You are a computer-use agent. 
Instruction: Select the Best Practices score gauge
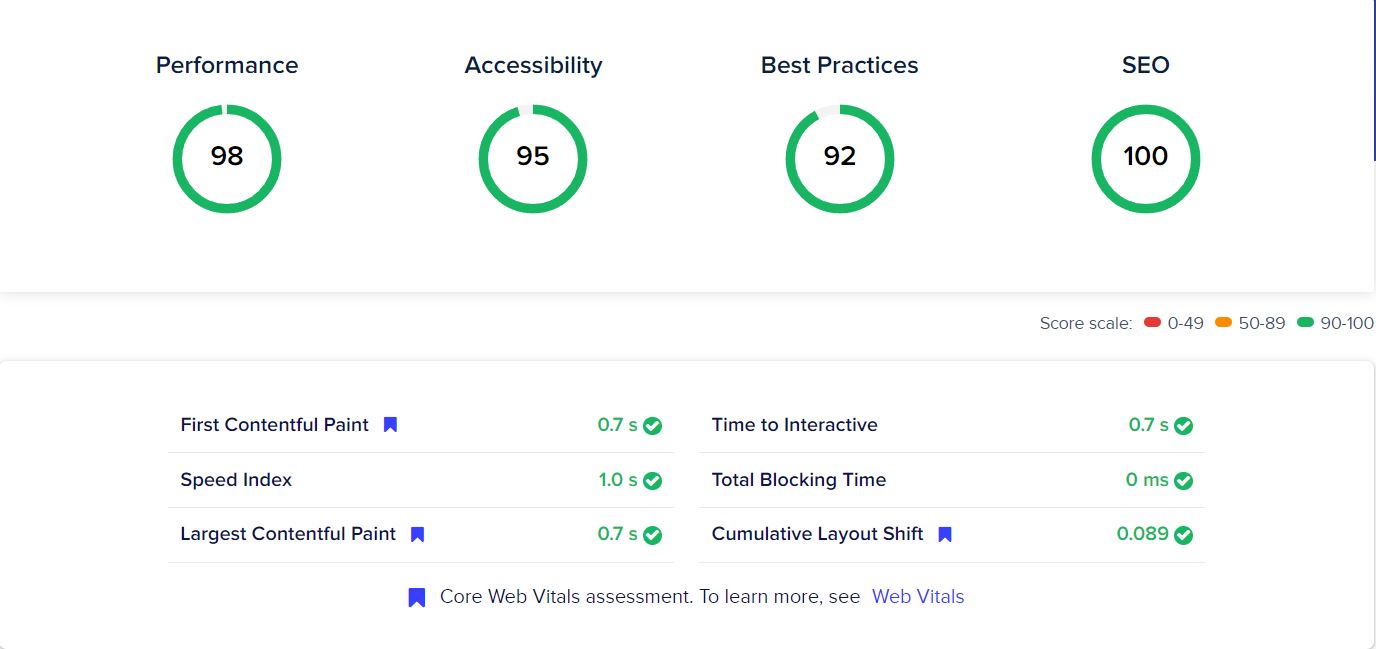840,158
